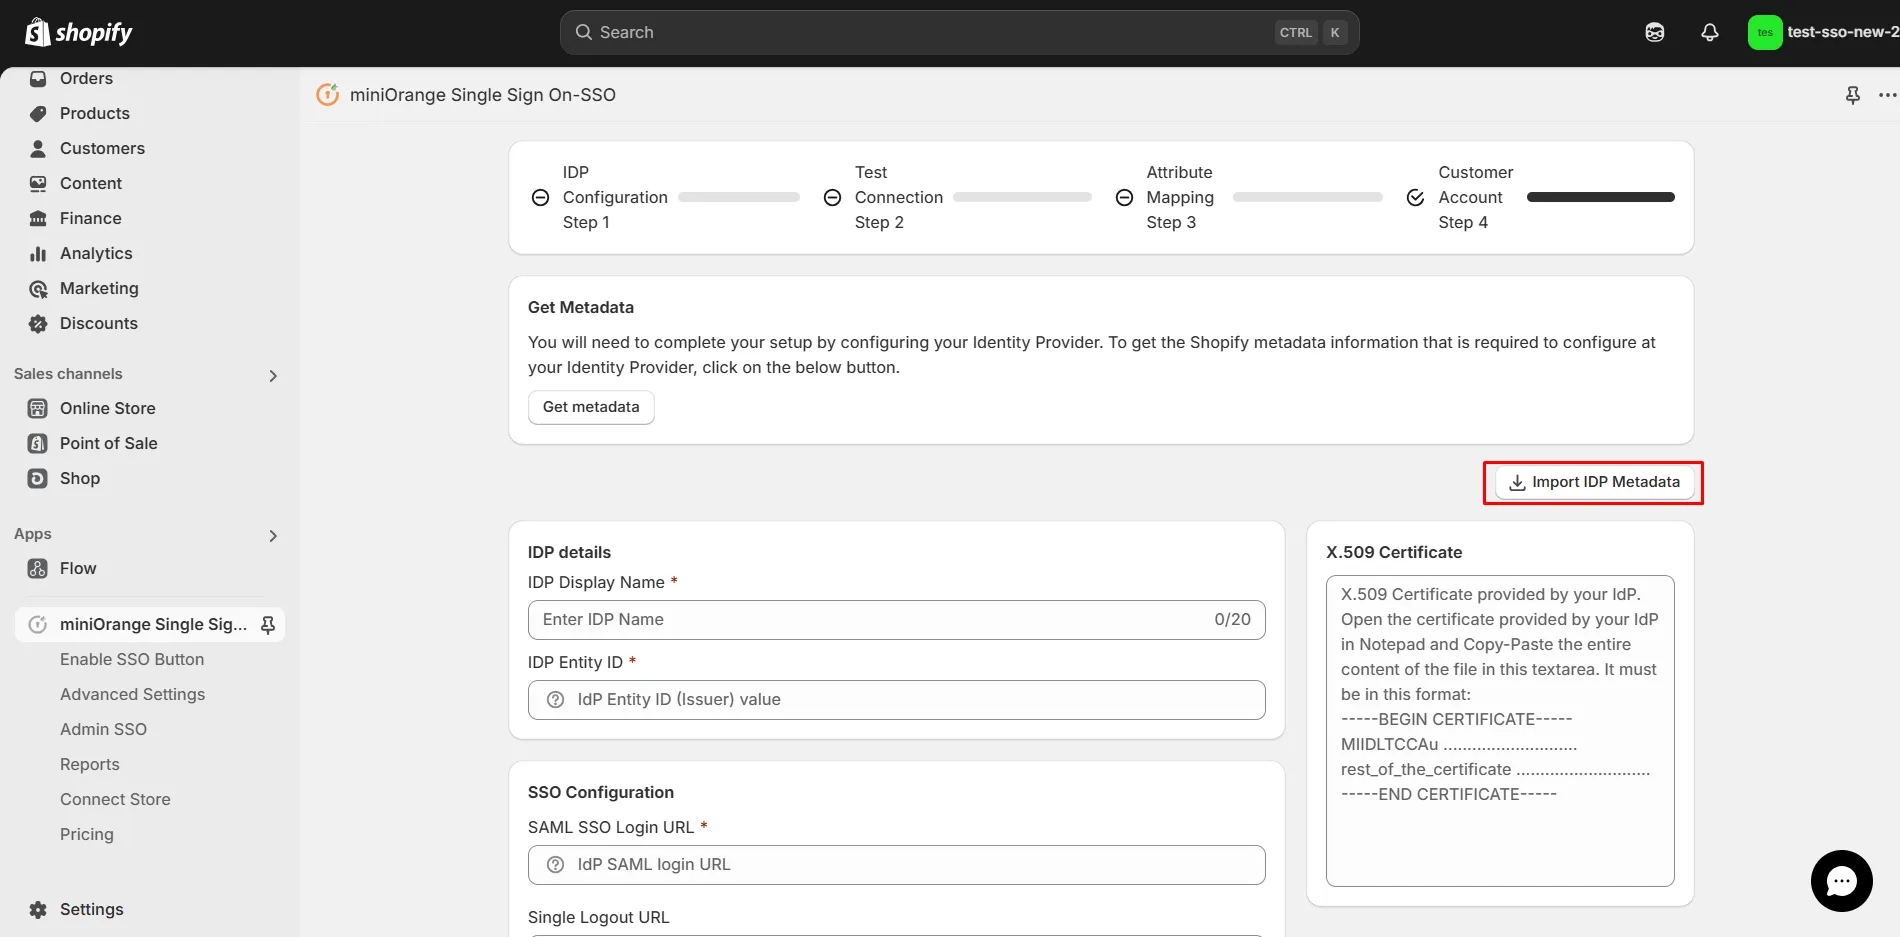Click the Test Connection progress bar

1022,197
